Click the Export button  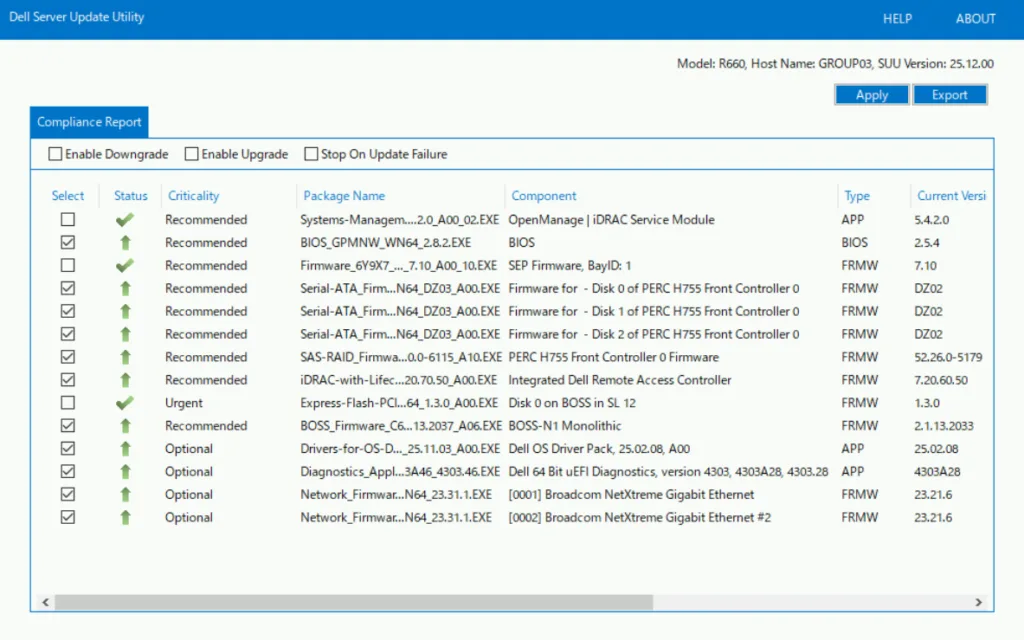949,95
